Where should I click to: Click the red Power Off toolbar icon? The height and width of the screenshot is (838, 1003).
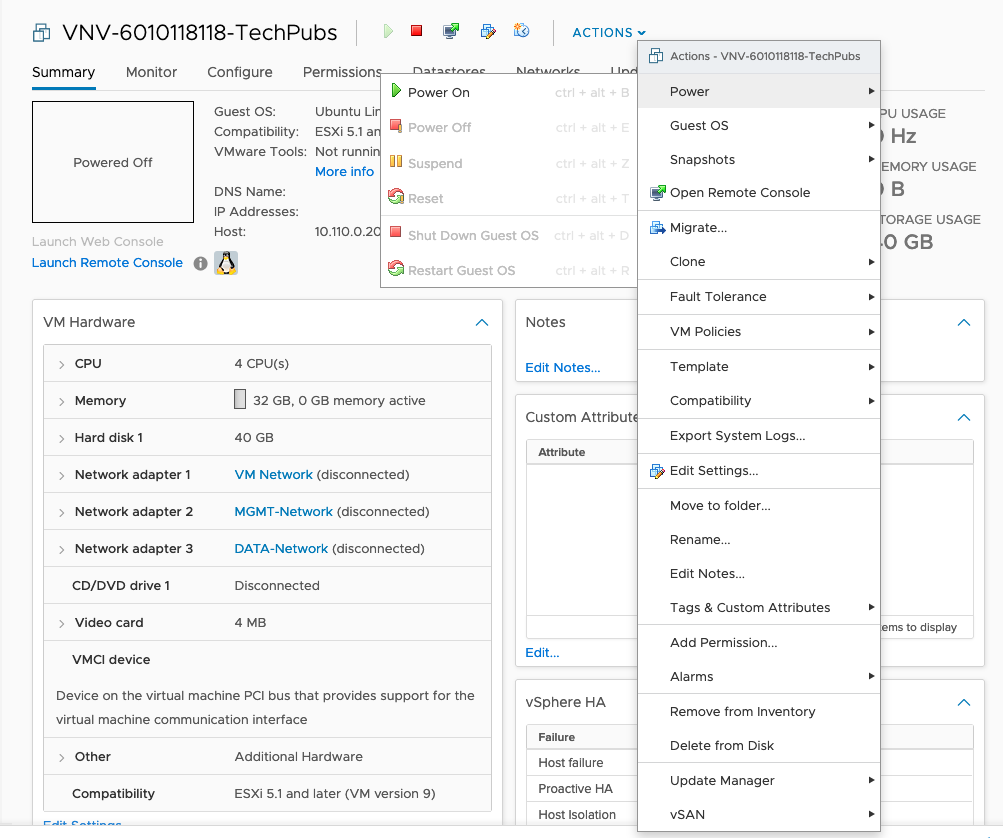pos(416,31)
